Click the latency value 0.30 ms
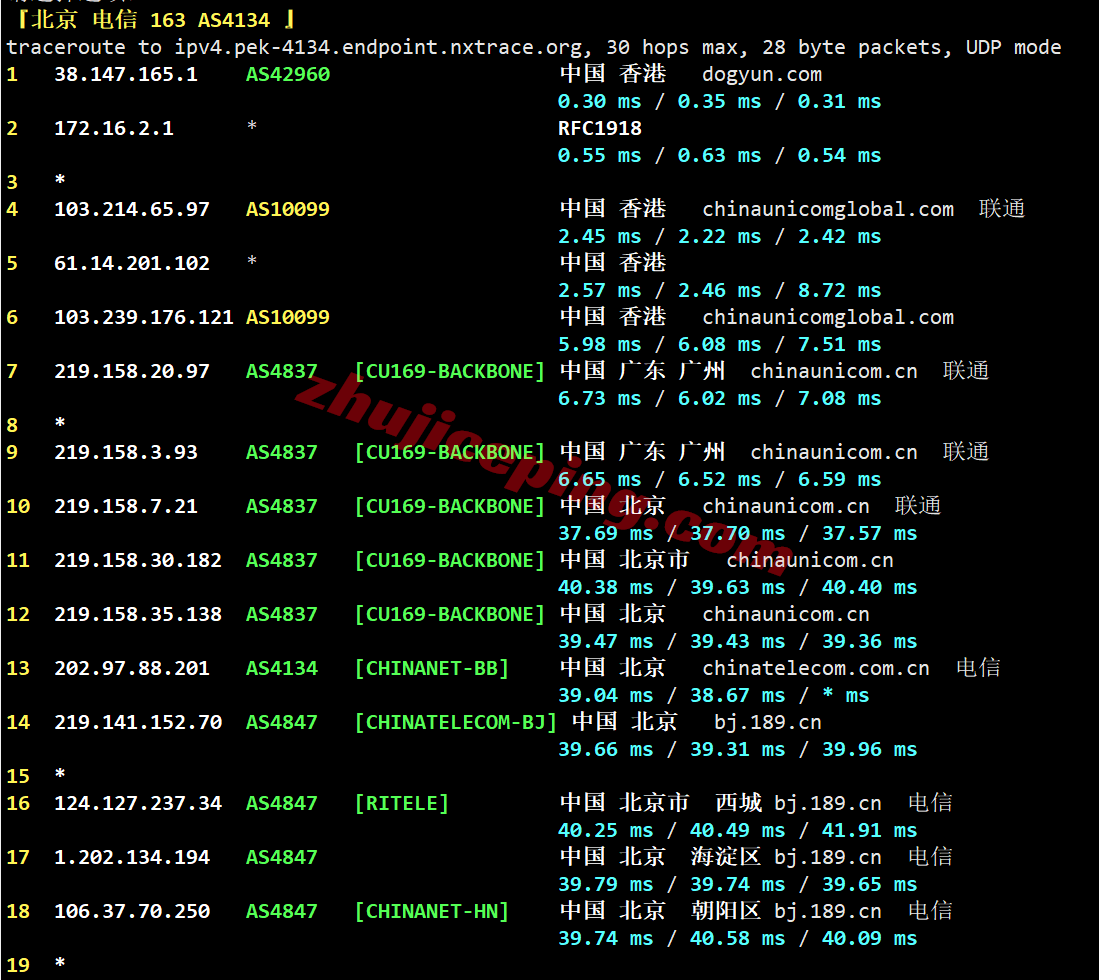The width and height of the screenshot is (1099, 980). [x=599, y=102]
